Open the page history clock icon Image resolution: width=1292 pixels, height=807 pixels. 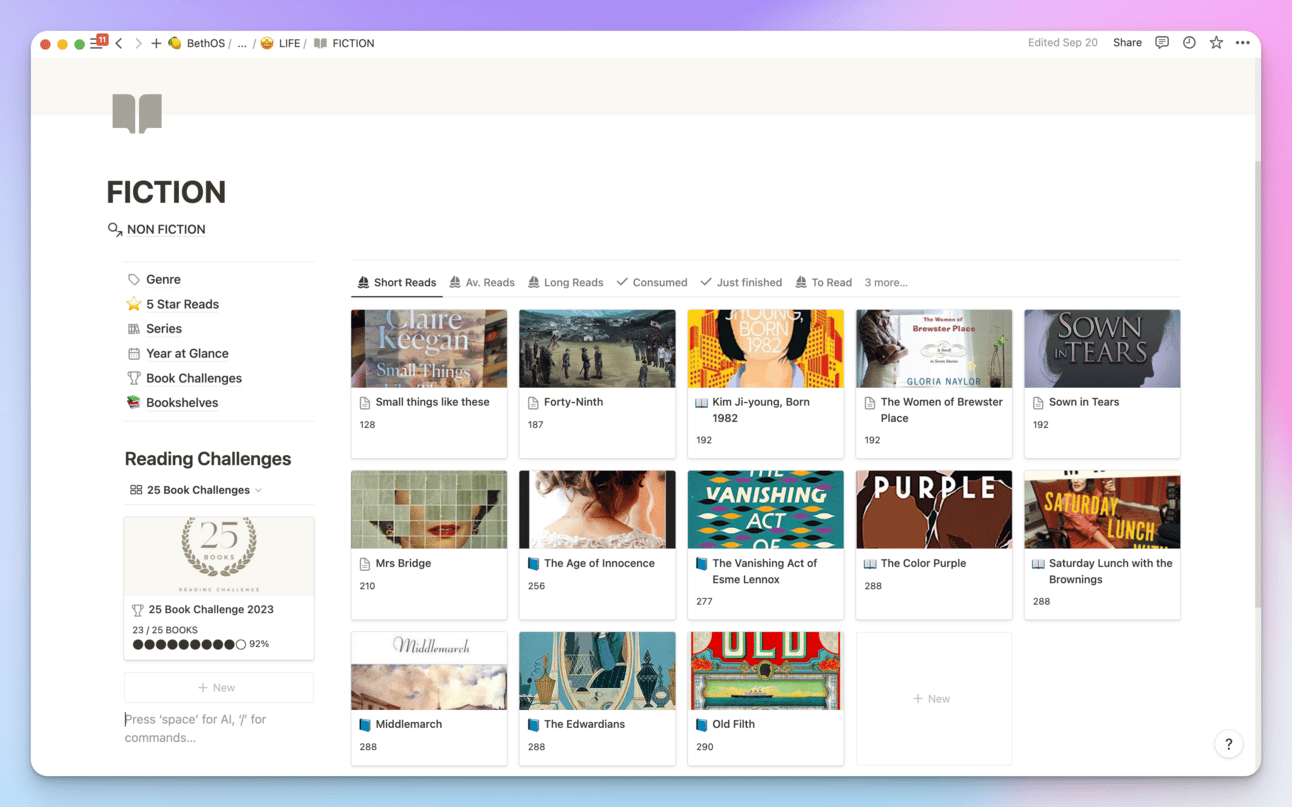(x=1189, y=43)
